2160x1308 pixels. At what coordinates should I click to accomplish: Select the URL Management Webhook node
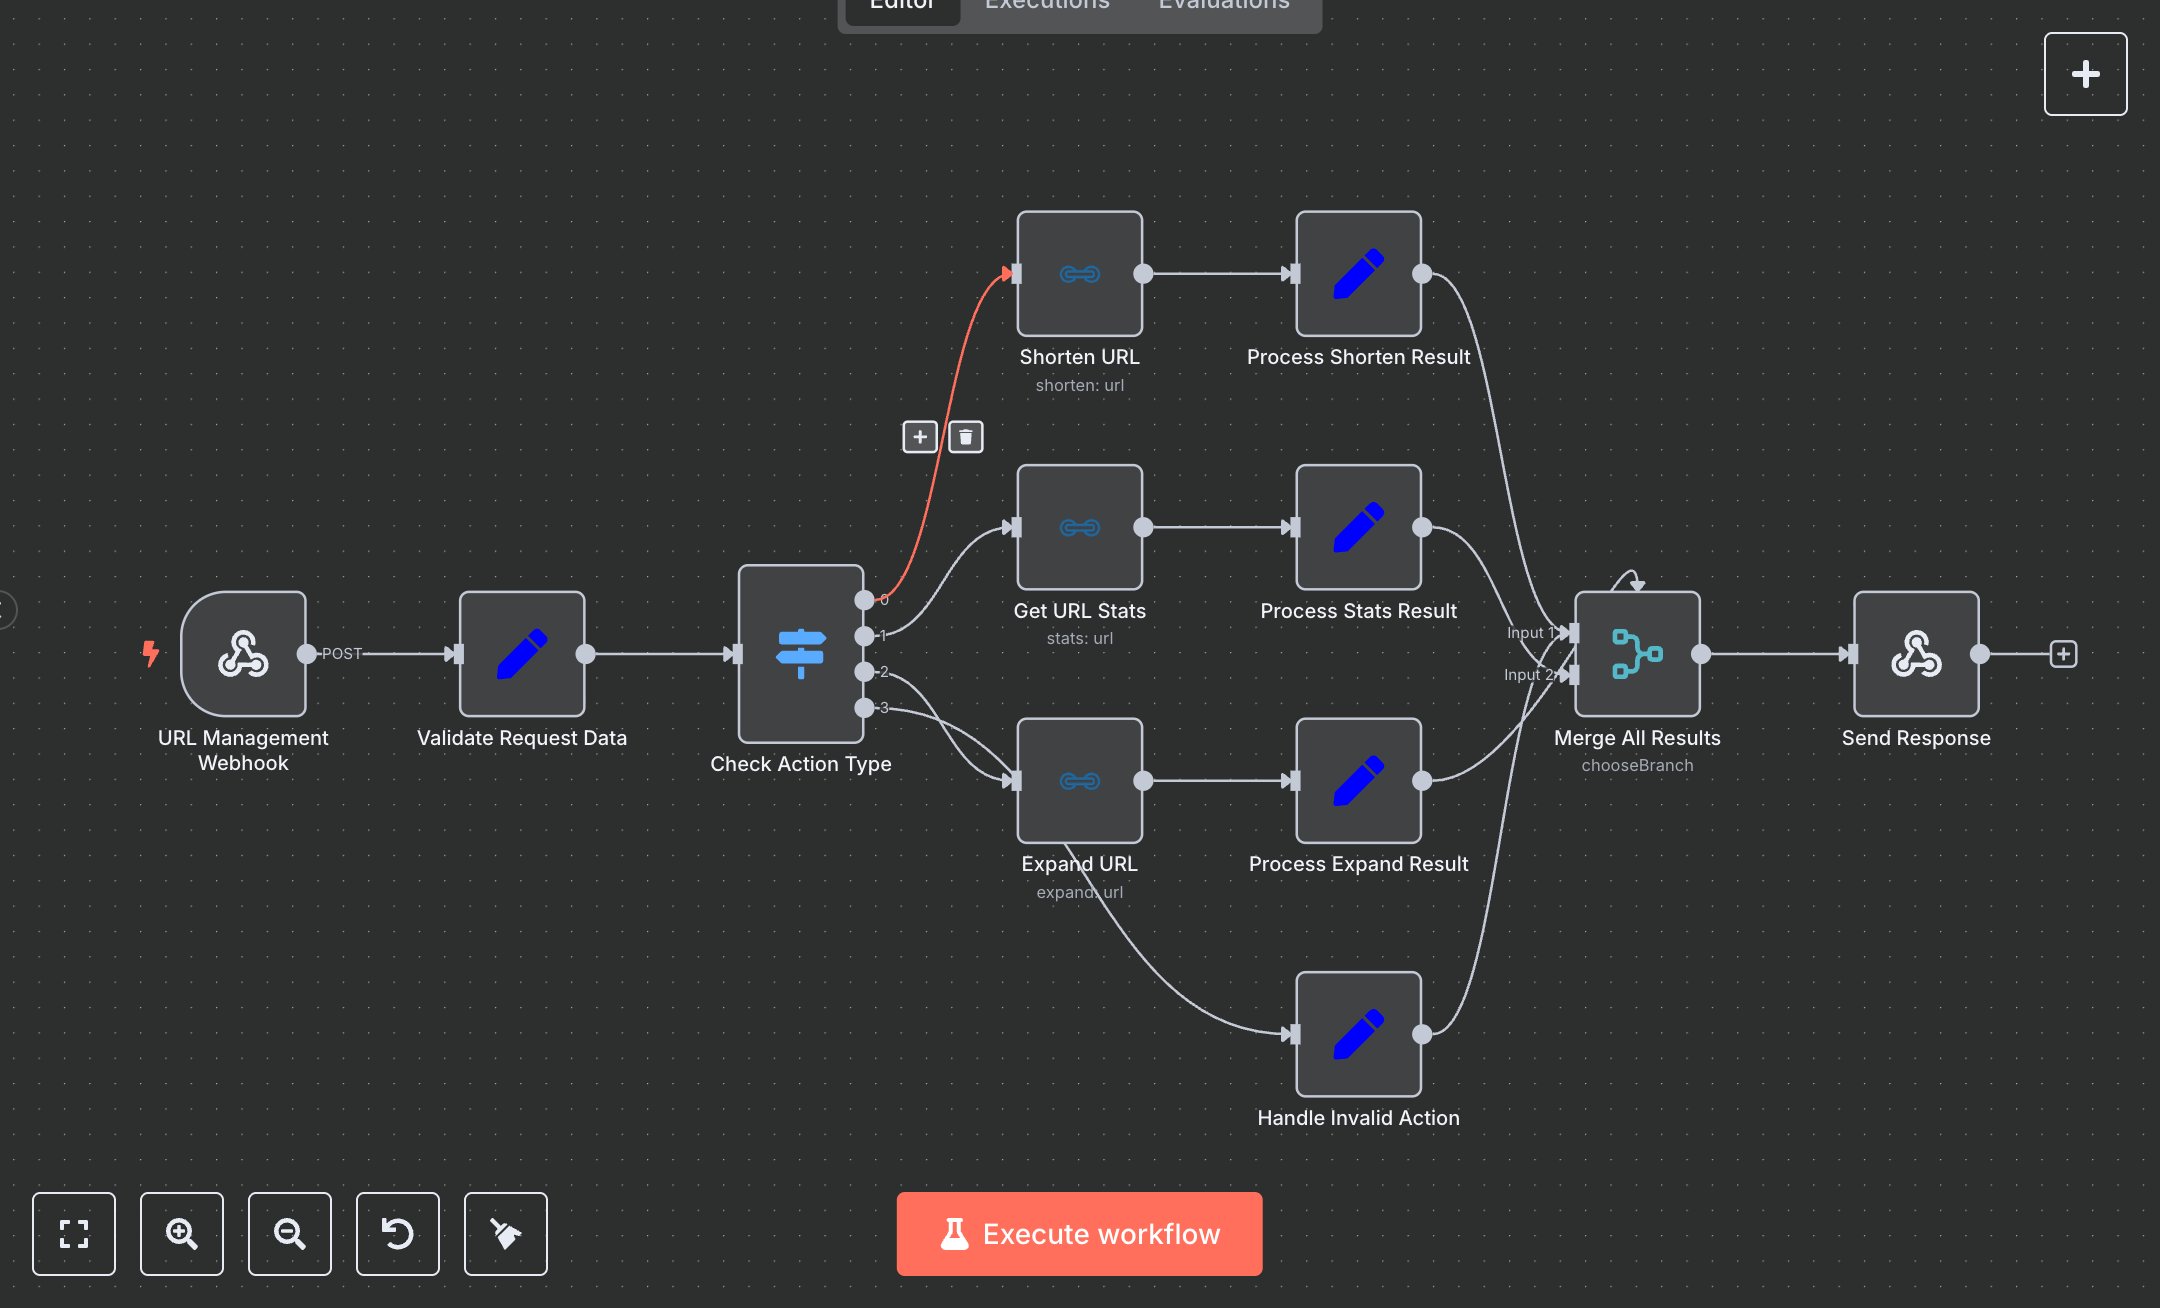[x=243, y=655]
